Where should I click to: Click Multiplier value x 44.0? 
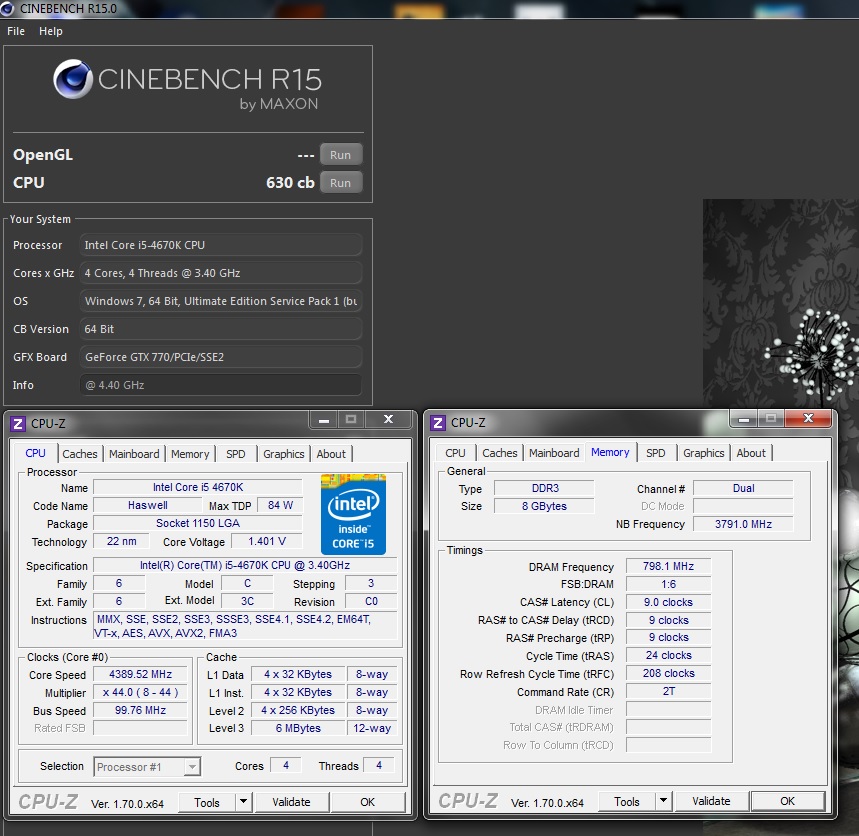(140, 692)
